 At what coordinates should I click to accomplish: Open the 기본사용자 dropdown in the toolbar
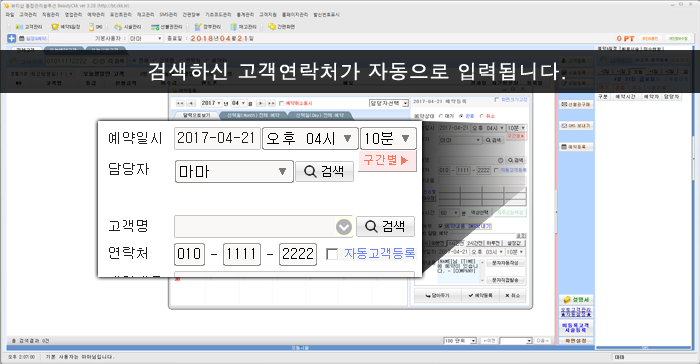(146, 39)
